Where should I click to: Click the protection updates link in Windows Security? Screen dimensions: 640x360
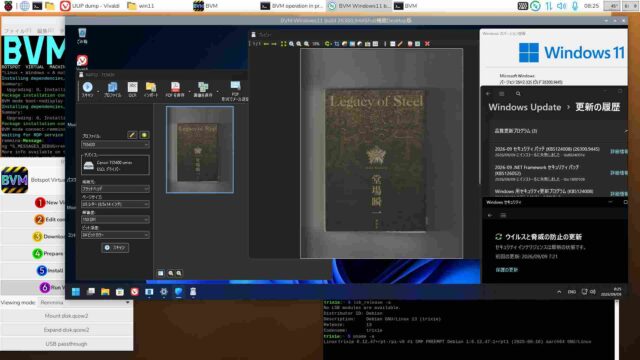point(507,270)
